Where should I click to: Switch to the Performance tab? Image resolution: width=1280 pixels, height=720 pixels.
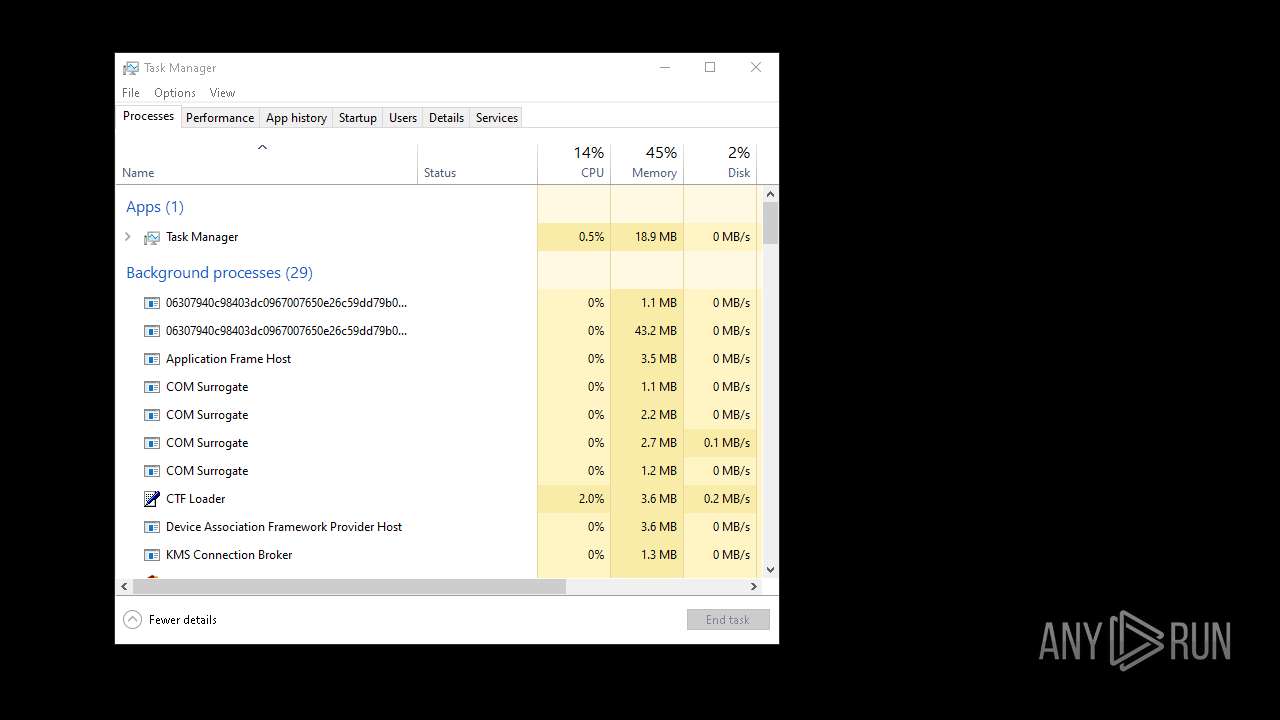coord(220,118)
